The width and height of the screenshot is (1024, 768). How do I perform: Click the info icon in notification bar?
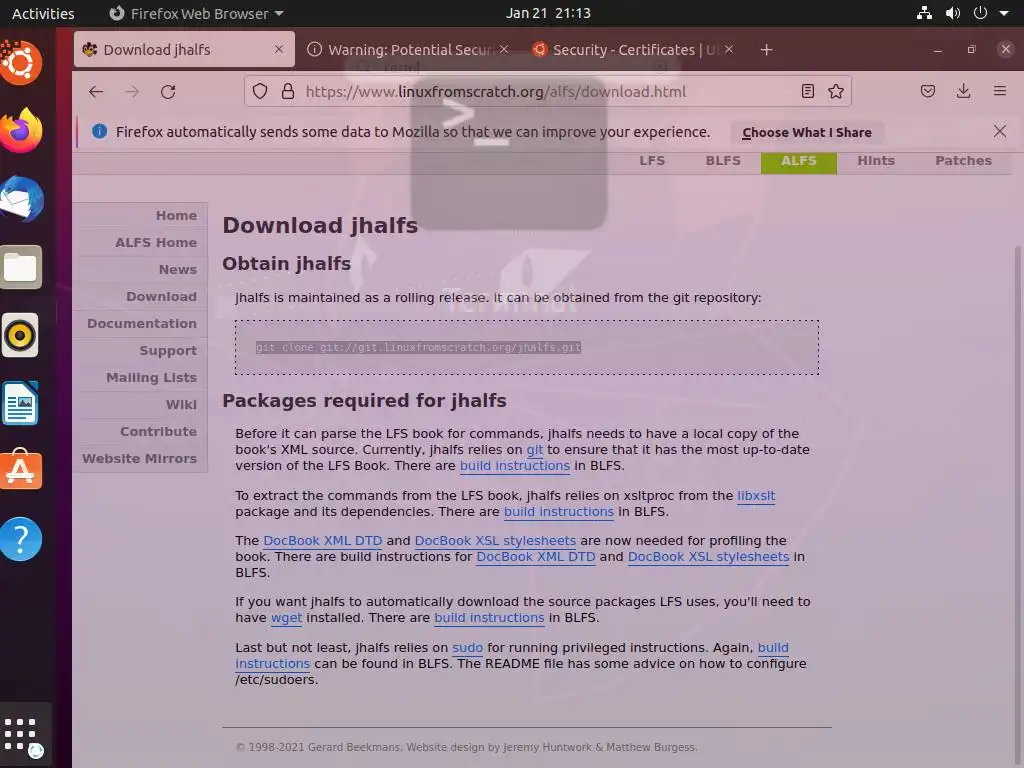point(99,131)
